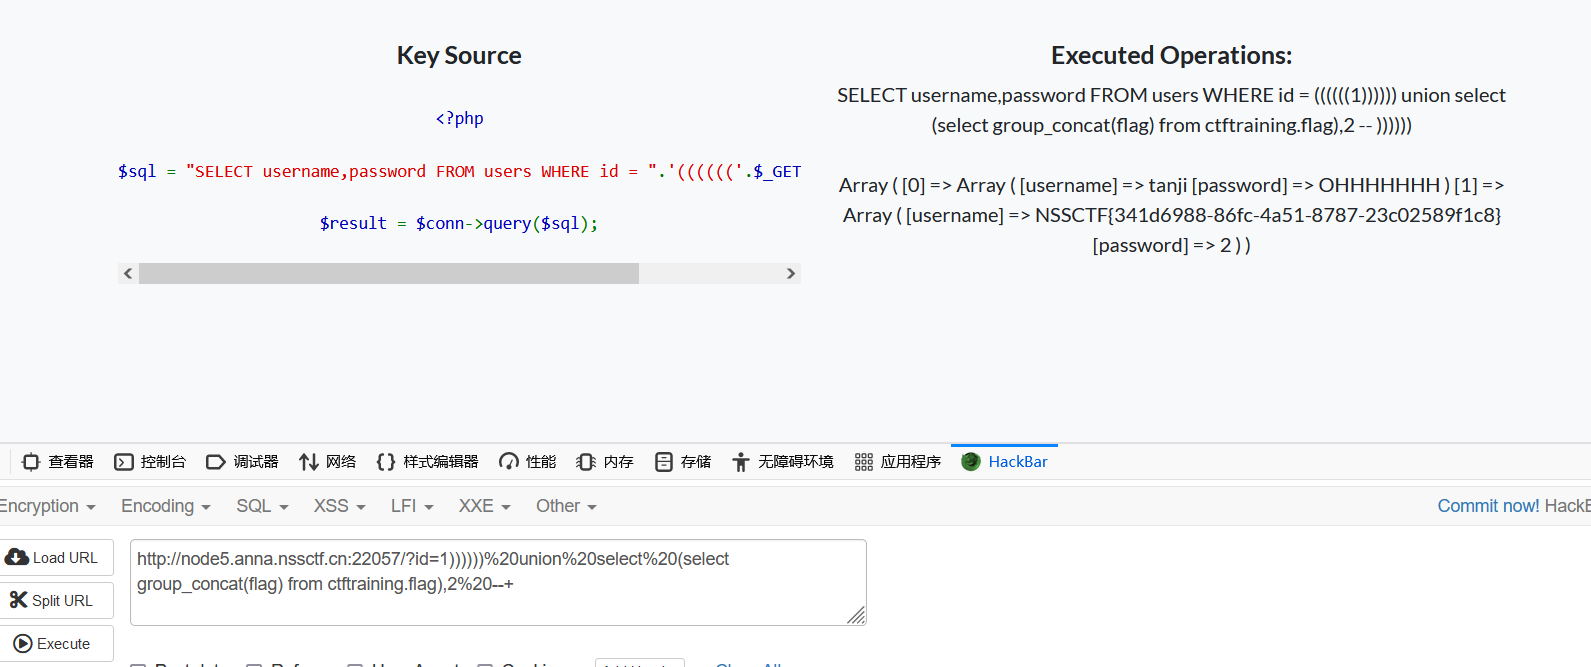Open the 存储 storage tab
The image size is (1591, 667).
coord(683,462)
